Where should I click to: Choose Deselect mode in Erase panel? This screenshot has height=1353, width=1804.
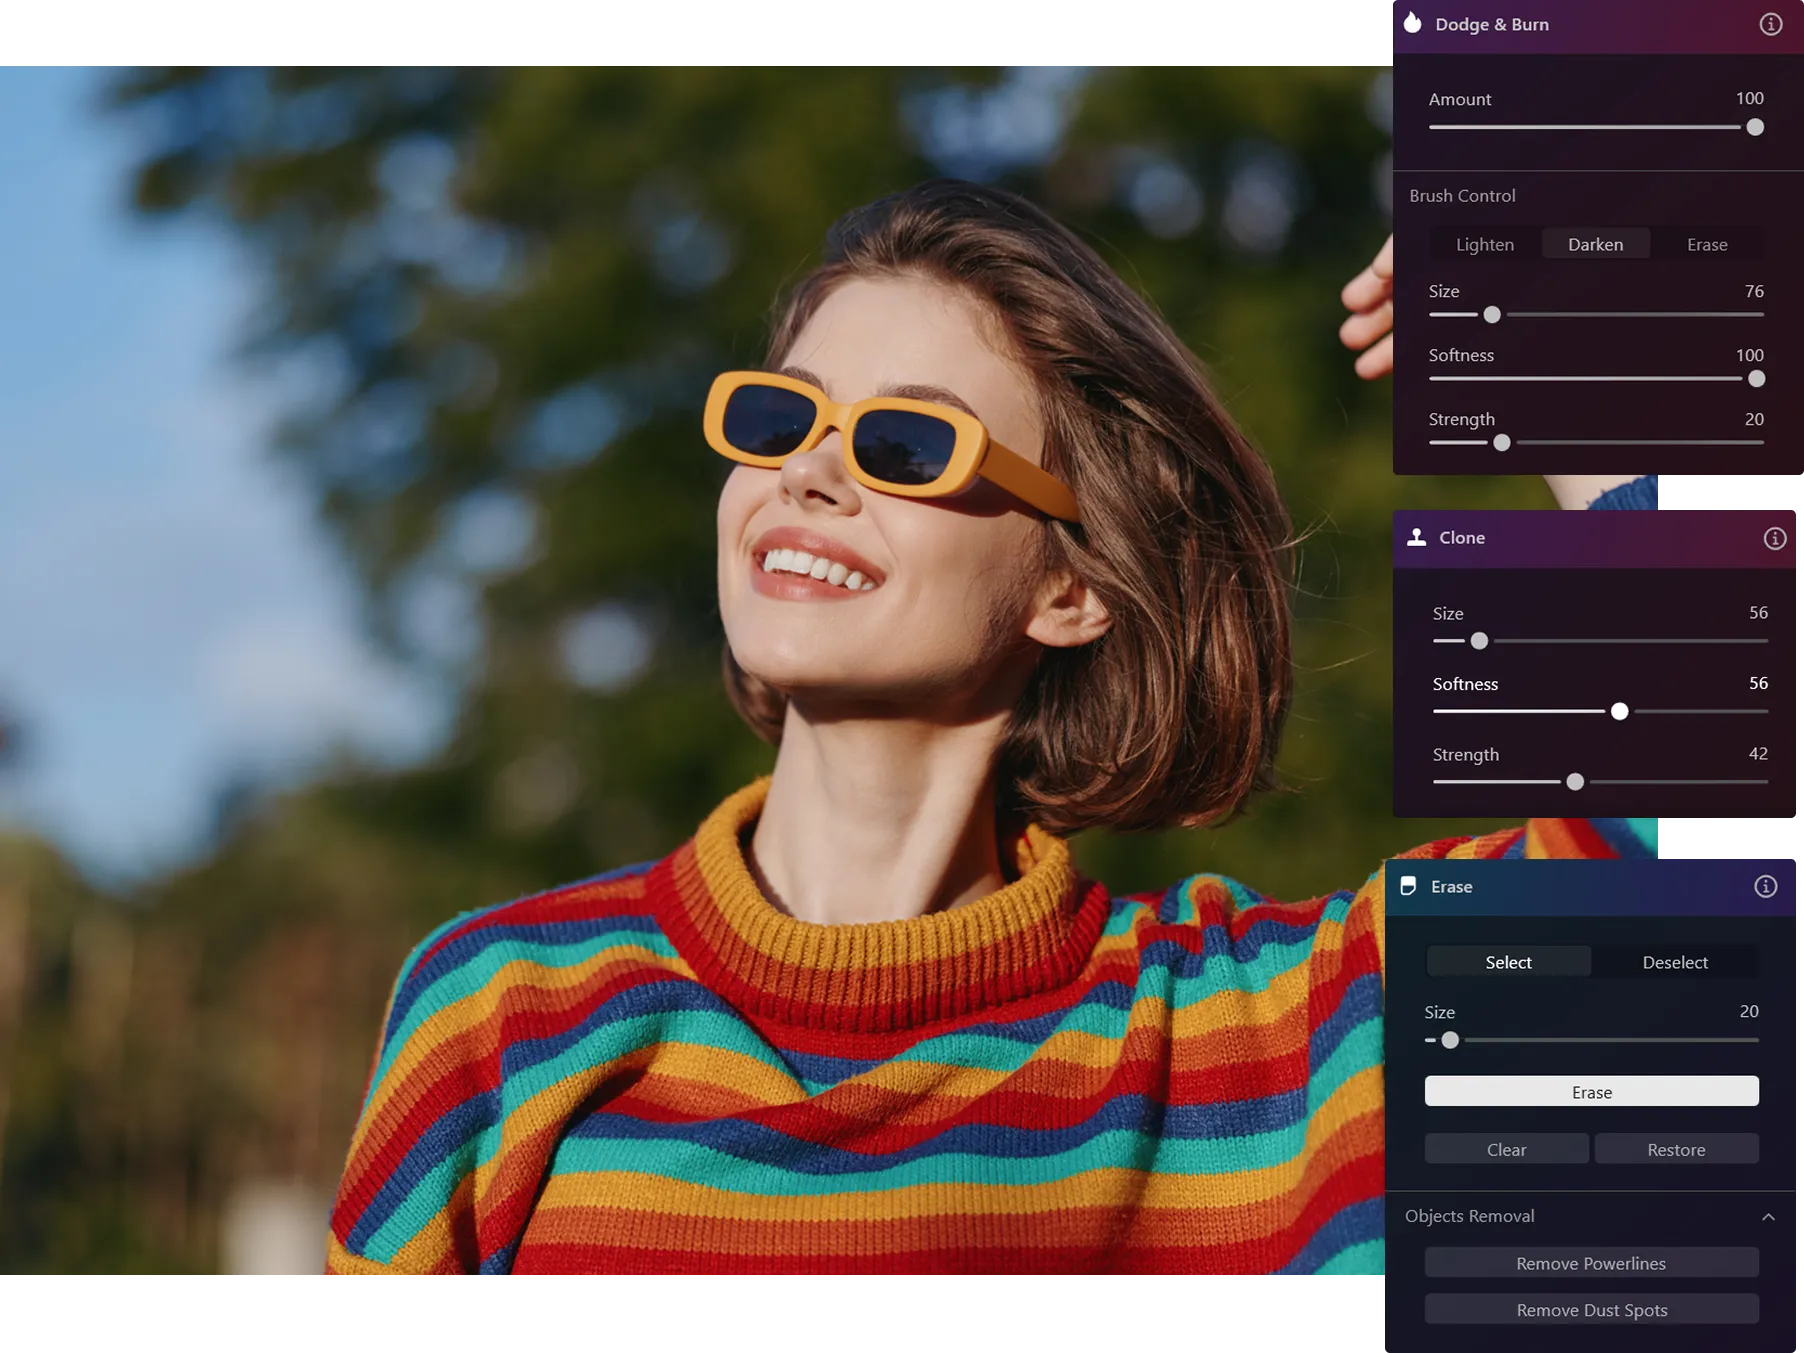point(1675,962)
